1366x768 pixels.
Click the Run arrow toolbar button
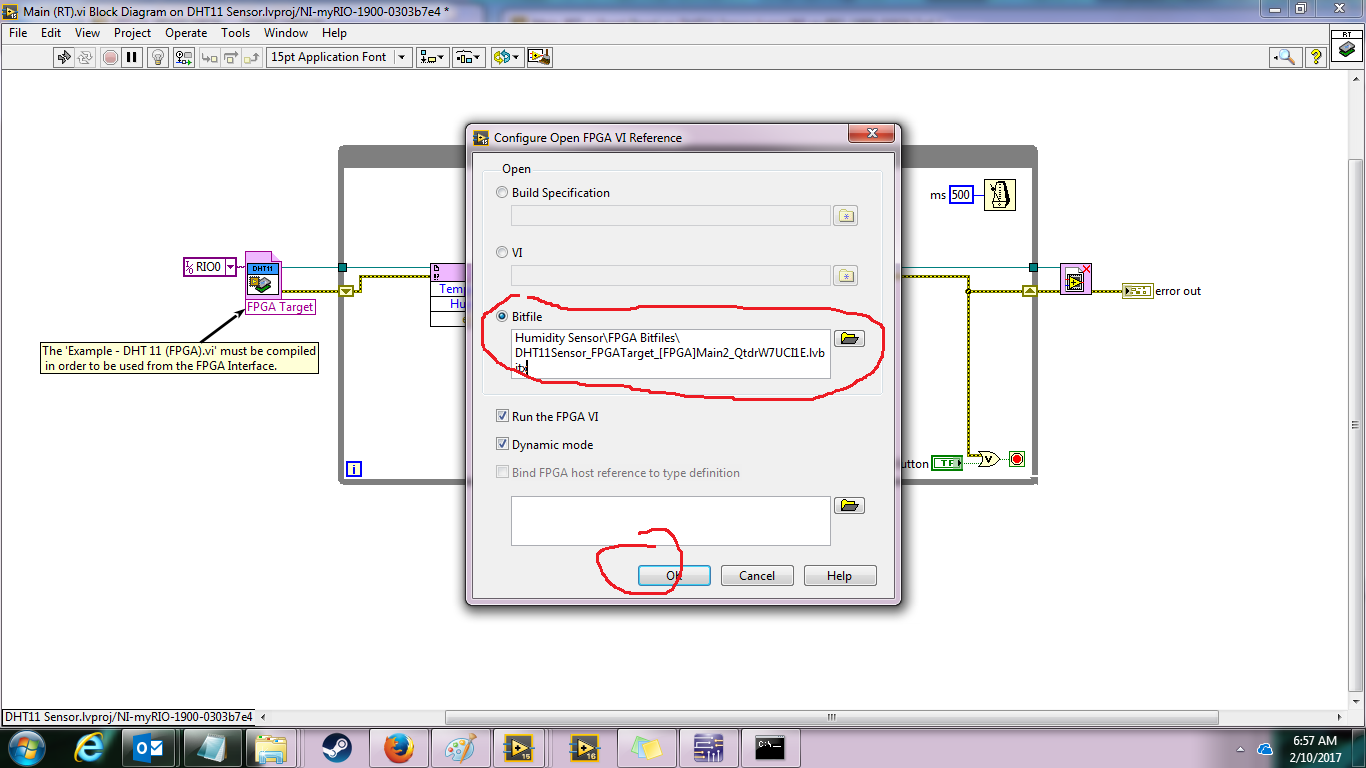64,57
